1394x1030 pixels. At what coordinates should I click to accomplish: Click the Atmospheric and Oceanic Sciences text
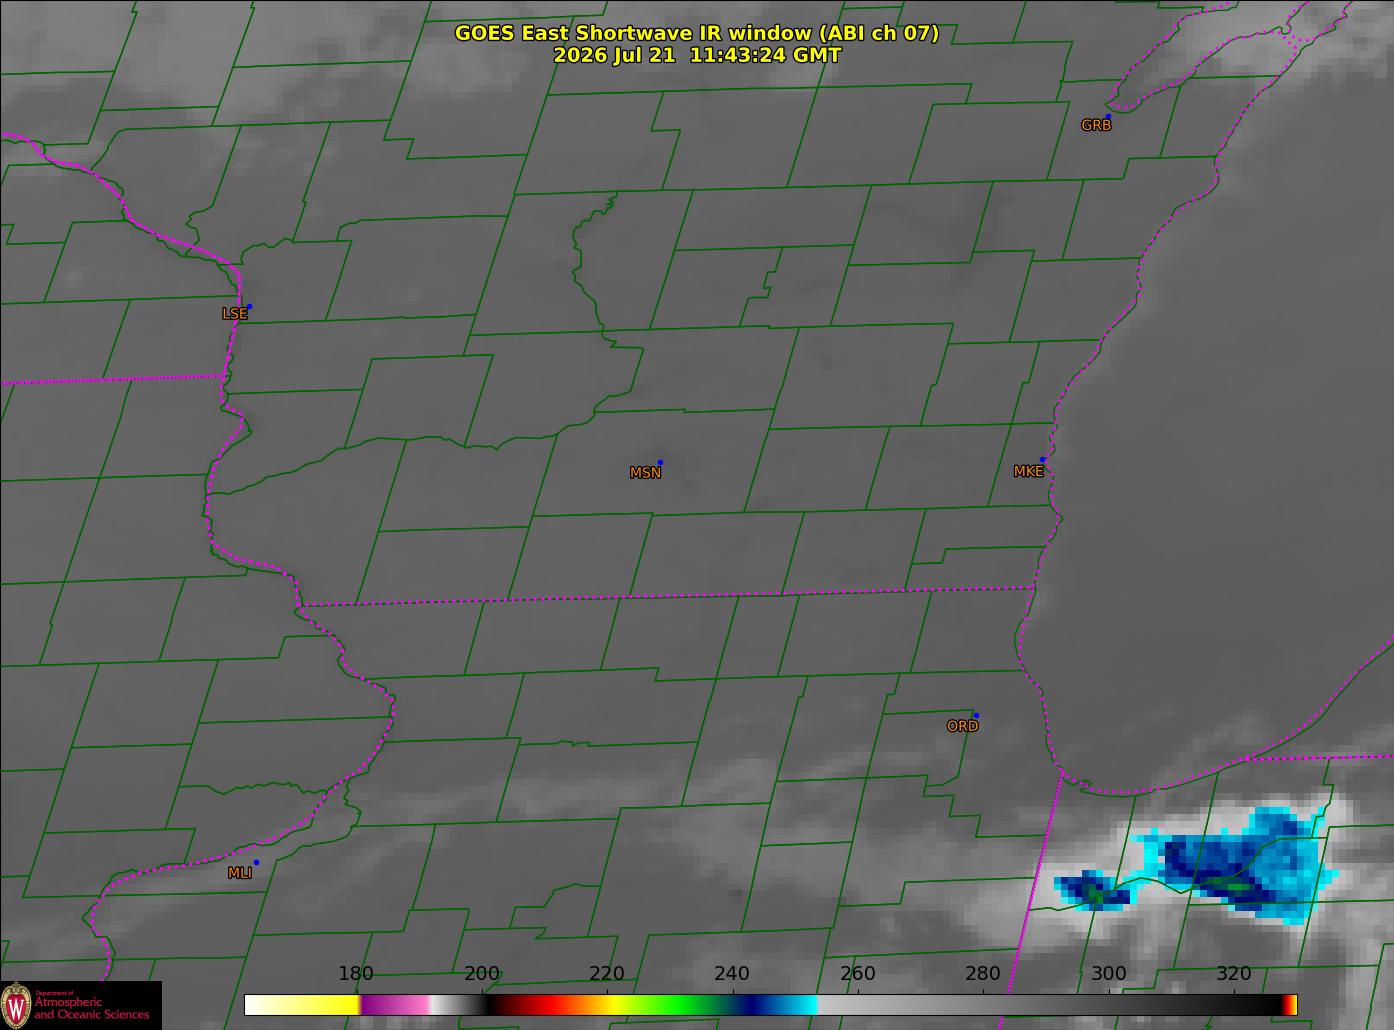click(x=92, y=1008)
